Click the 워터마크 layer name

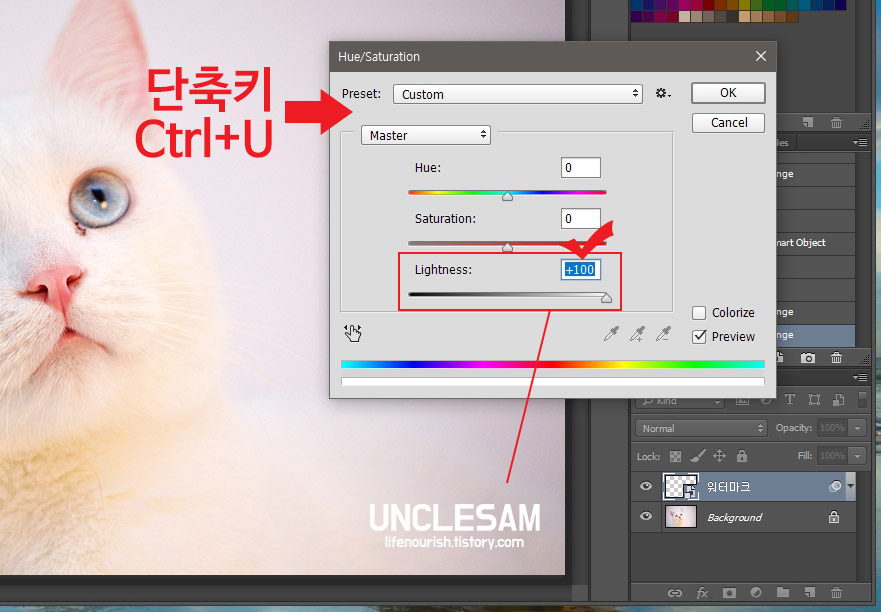(729, 487)
